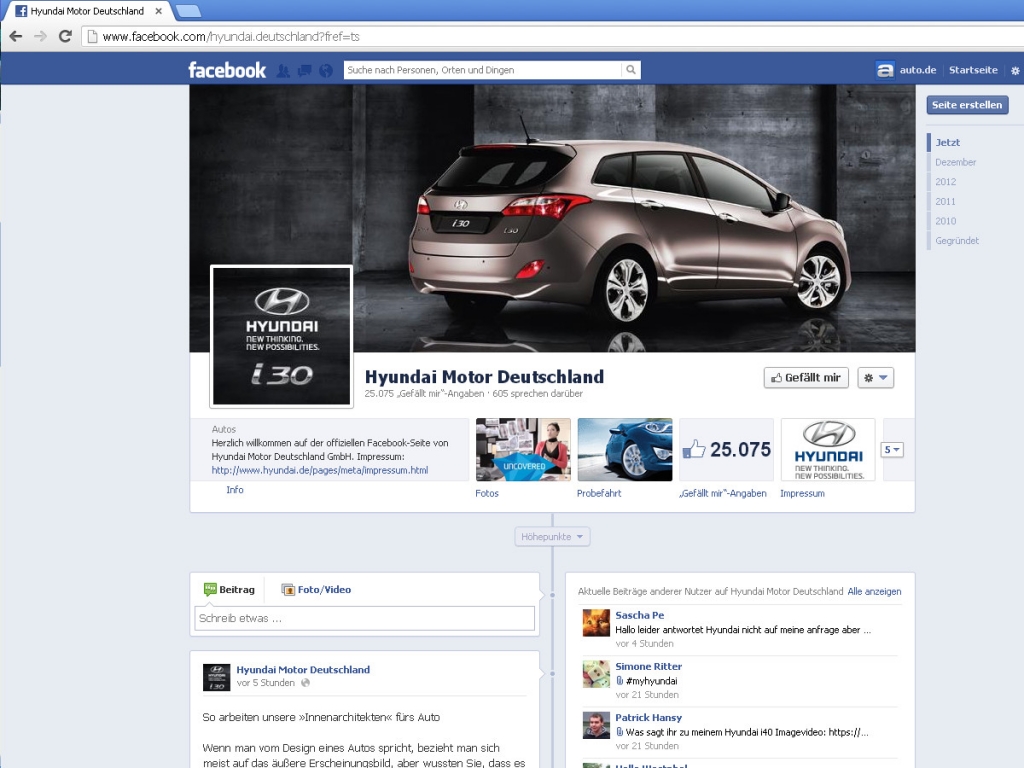
Task: Jump to 2011 in timeline
Action: (945, 201)
